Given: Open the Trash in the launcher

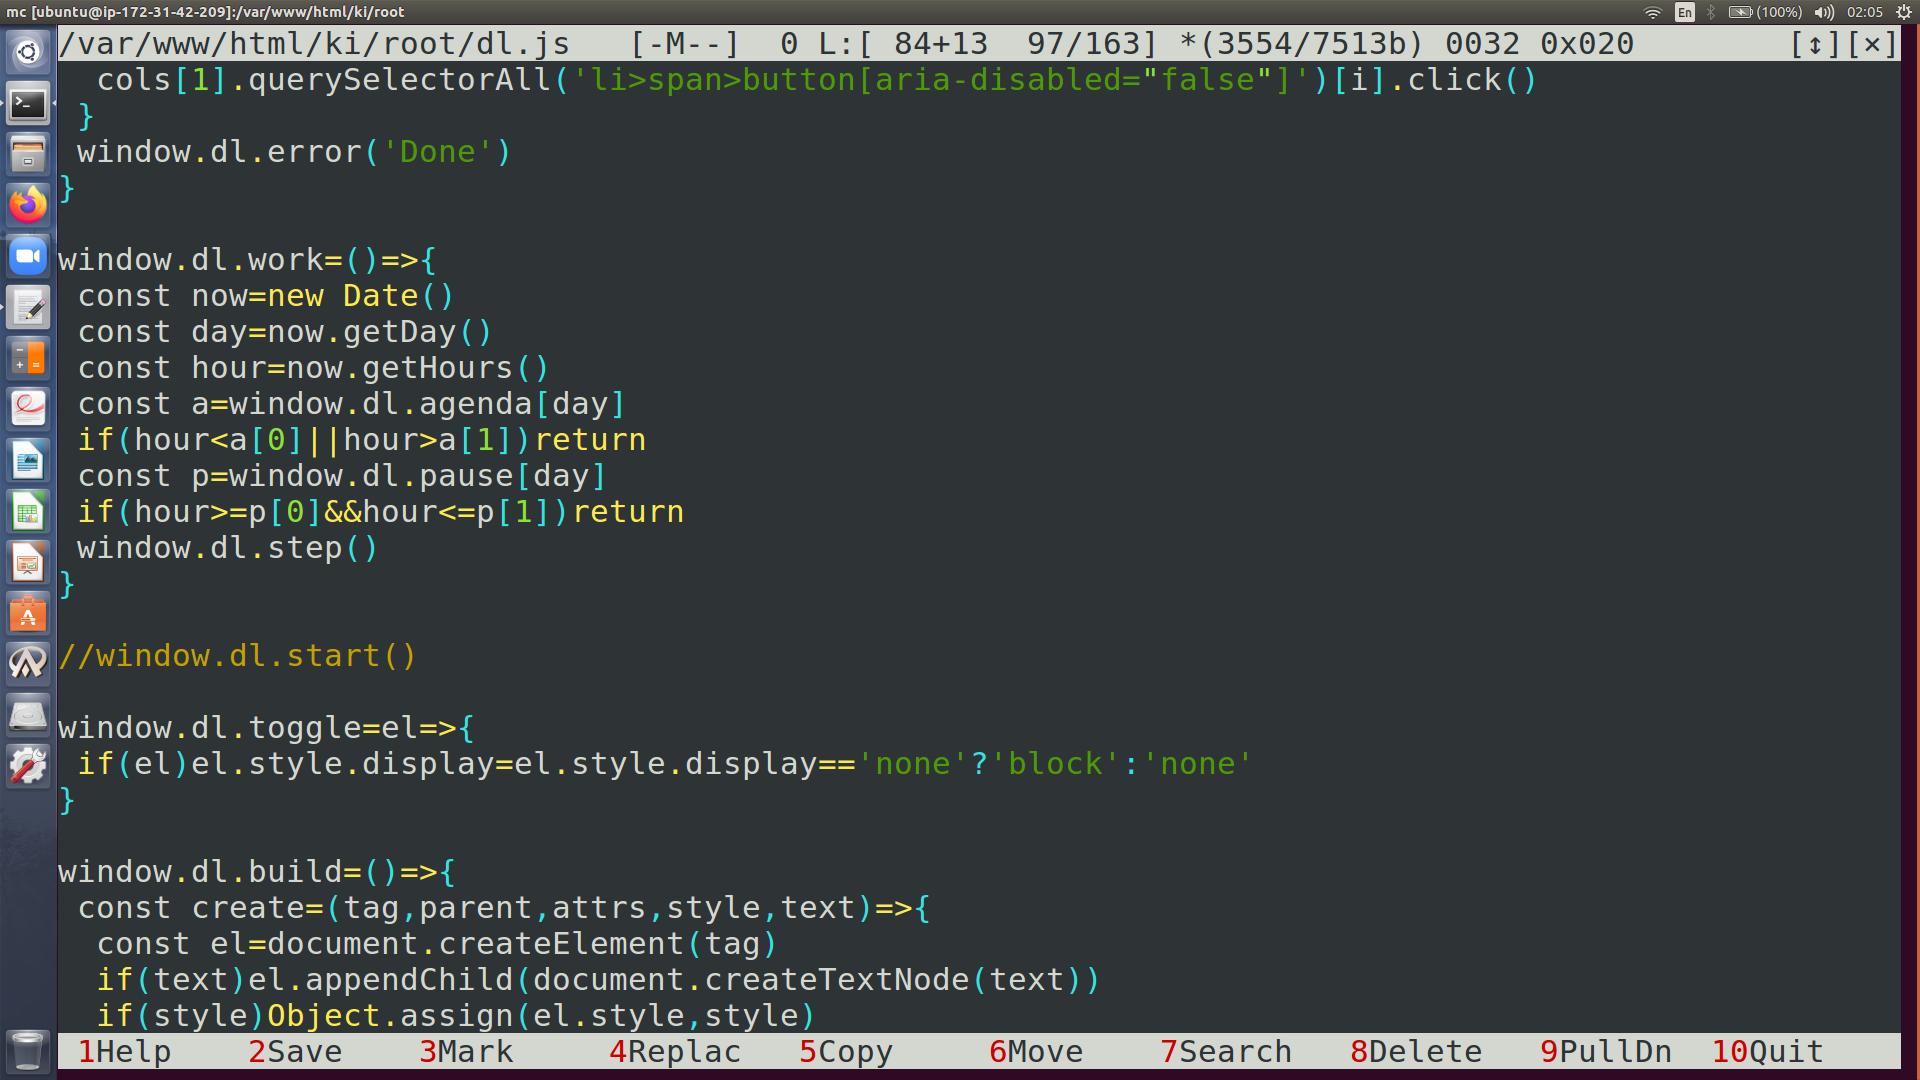Looking at the screenshot, I should pos(28,1050).
